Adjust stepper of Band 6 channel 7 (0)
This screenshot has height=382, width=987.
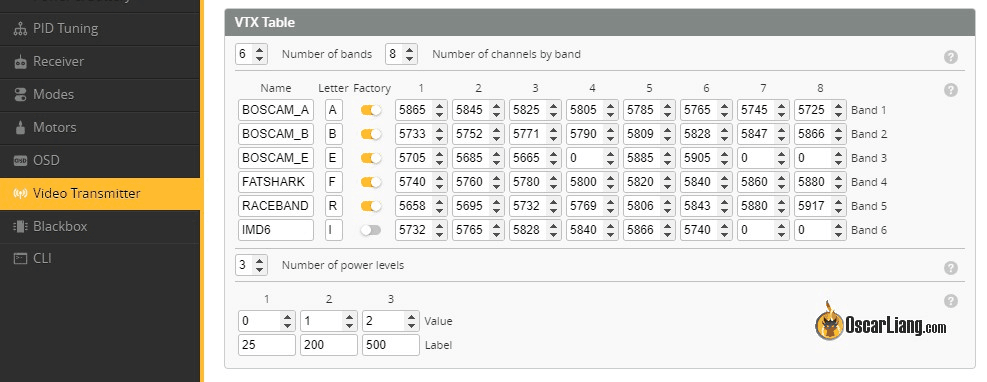coord(782,230)
